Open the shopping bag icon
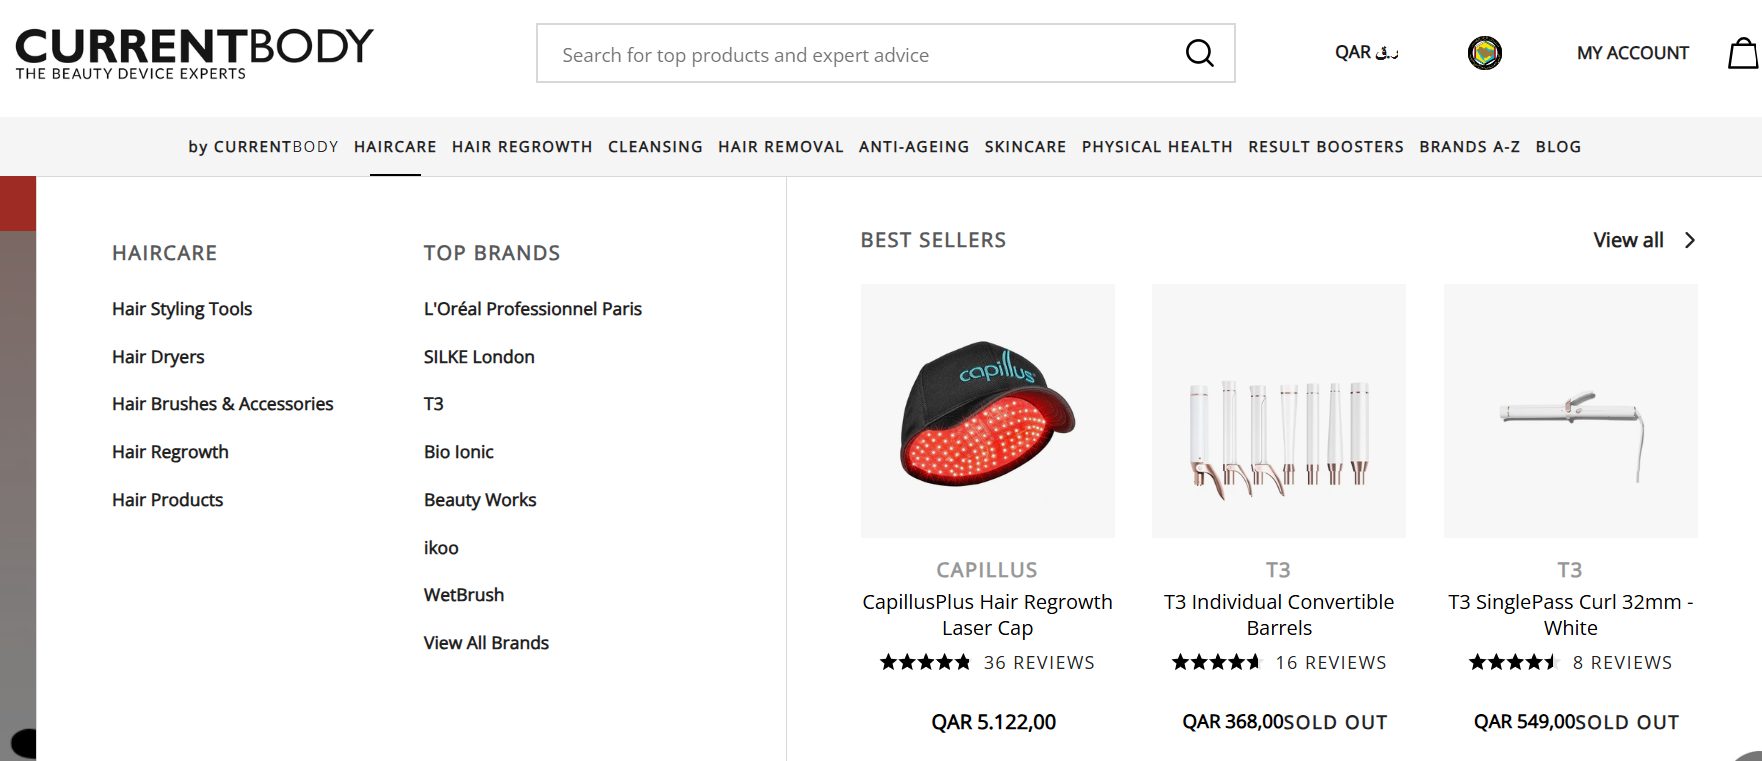Viewport: 1762px width, 761px height. [1744, 53]
